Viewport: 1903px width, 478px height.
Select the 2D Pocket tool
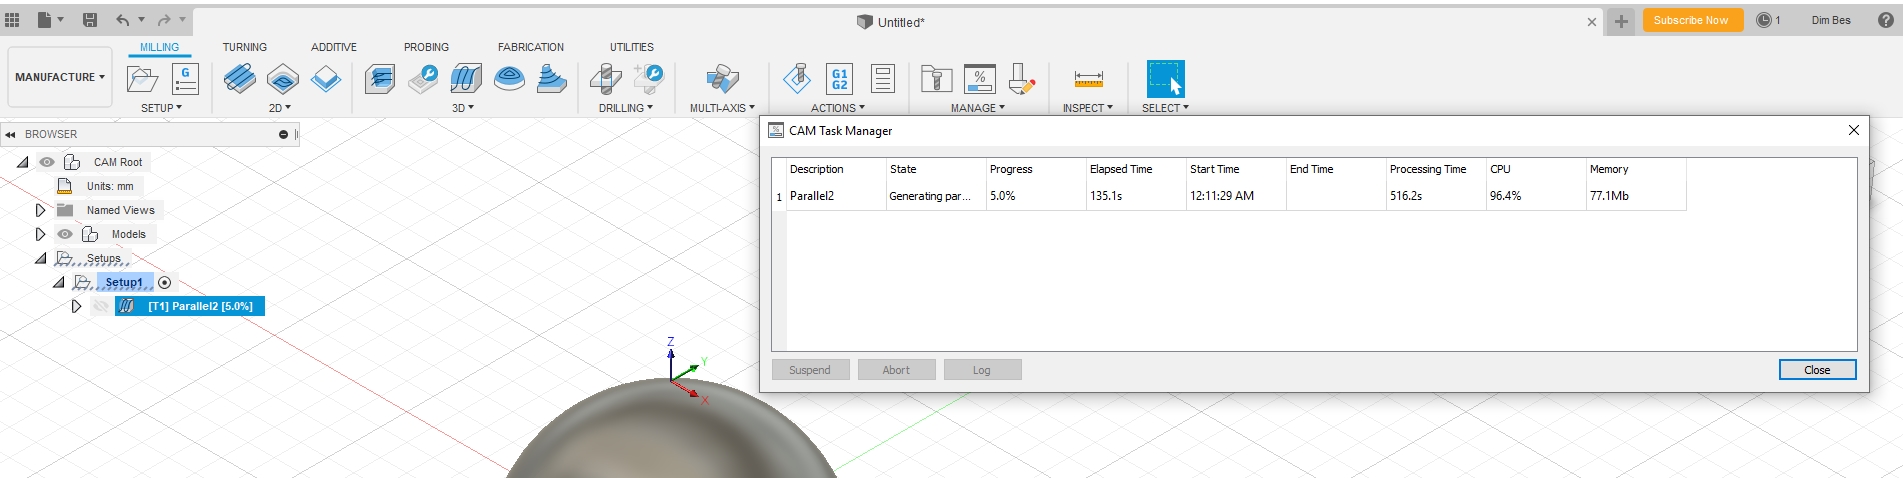click(283, 78)
